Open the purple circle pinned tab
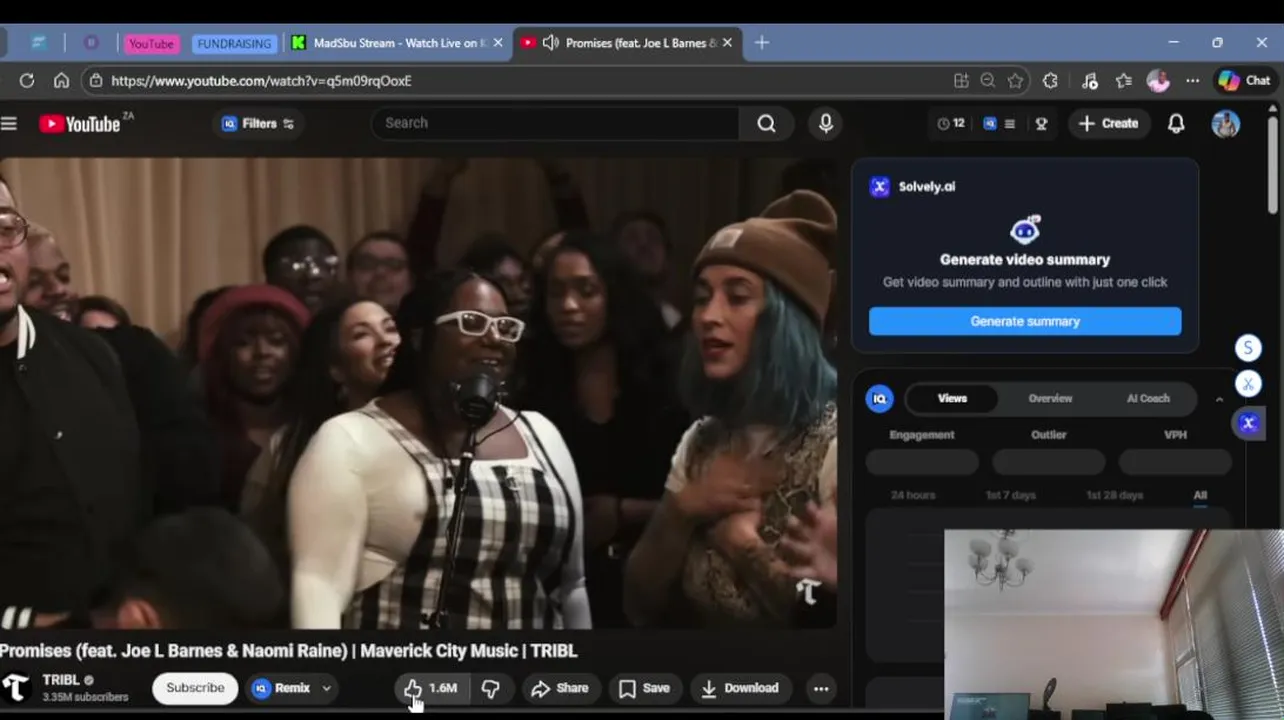1284x720 pixels. tap(91, 43)
